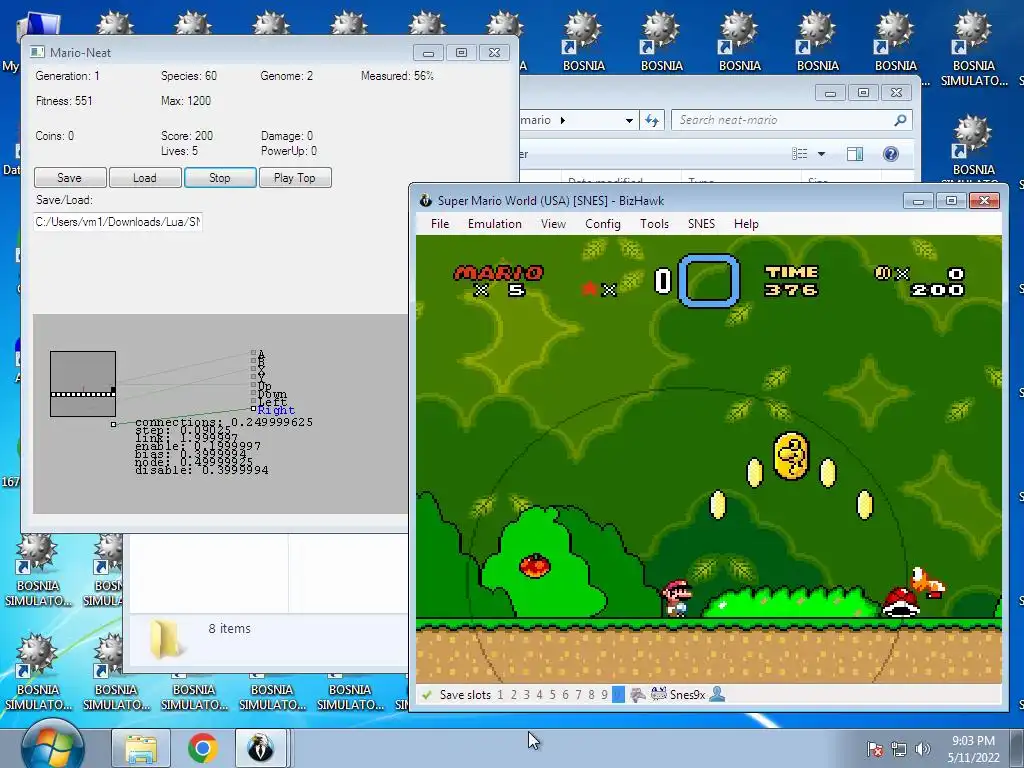This screenshot has width=1024, height=768.
Task: Launch Google Chrome from the taskbar
Action: (x=202, y=748)
